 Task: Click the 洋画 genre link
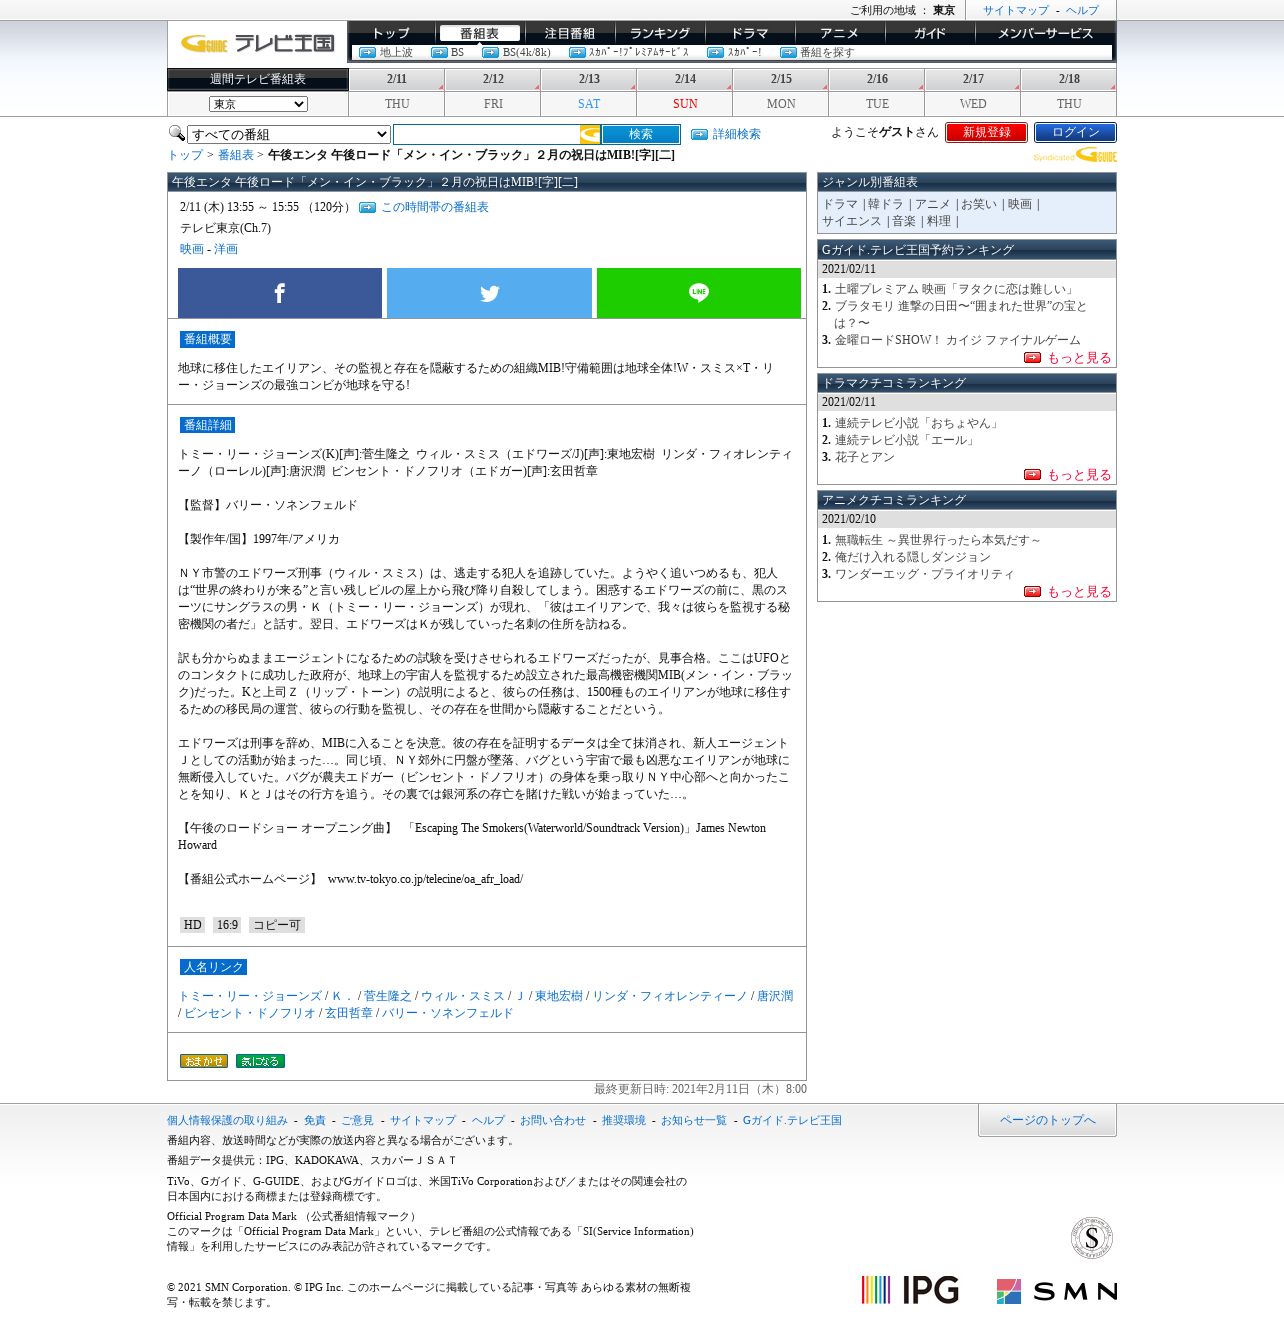click(x=226, y=249)
